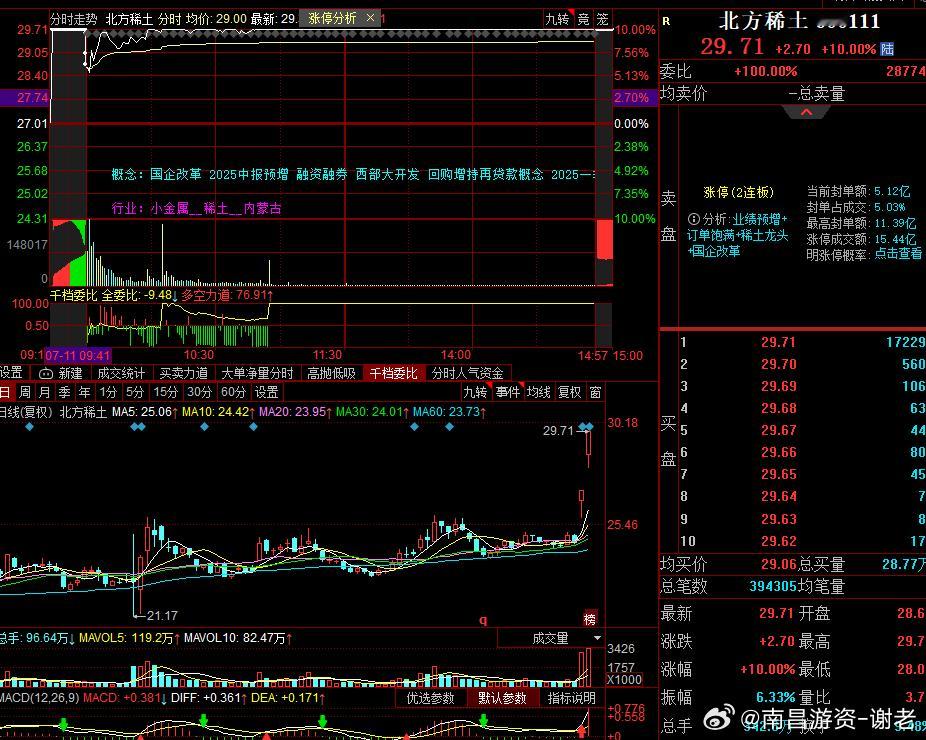The width and height of the screenshot is (926, 740).
Task: Select the 千档委比 indicator tab
Action: (x=393, y=373)
